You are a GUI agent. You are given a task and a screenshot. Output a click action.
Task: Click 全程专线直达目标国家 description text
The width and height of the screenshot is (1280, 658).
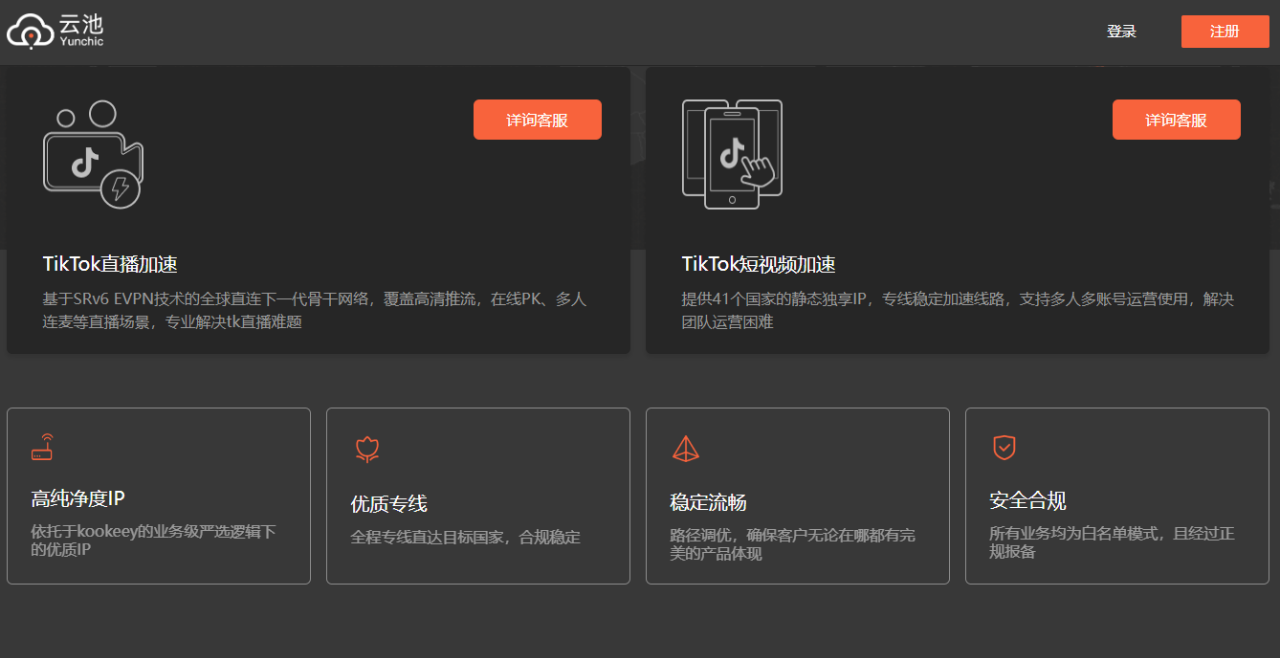tap(465, 537)
